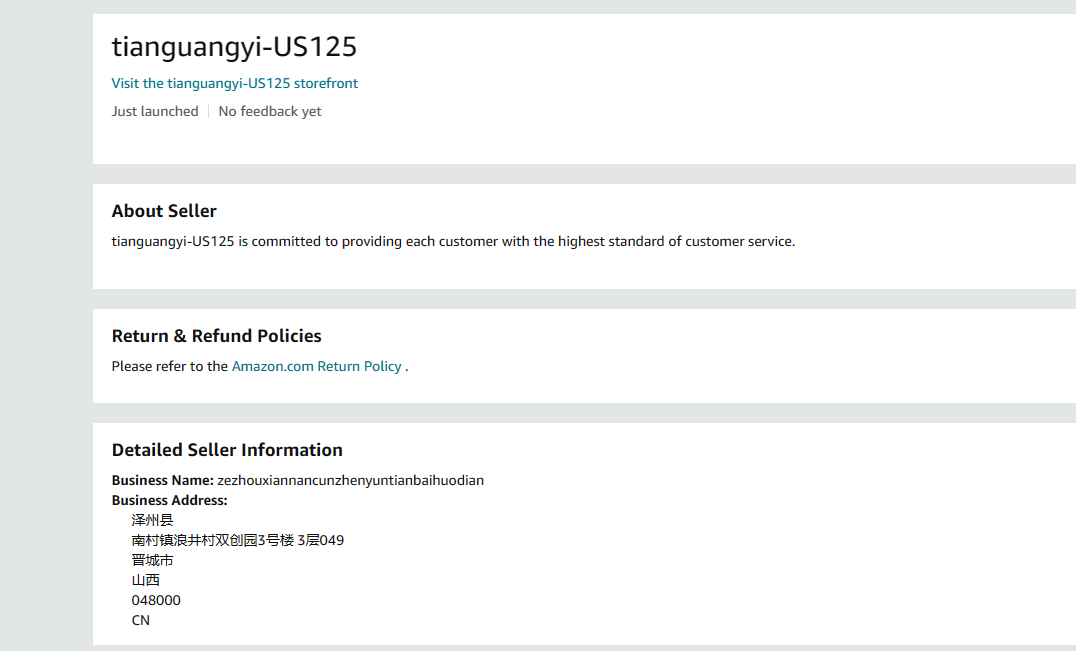Click the 晋城市 city line
Image resolution: width=1076 pixels, height=651 pixels.
152,560
